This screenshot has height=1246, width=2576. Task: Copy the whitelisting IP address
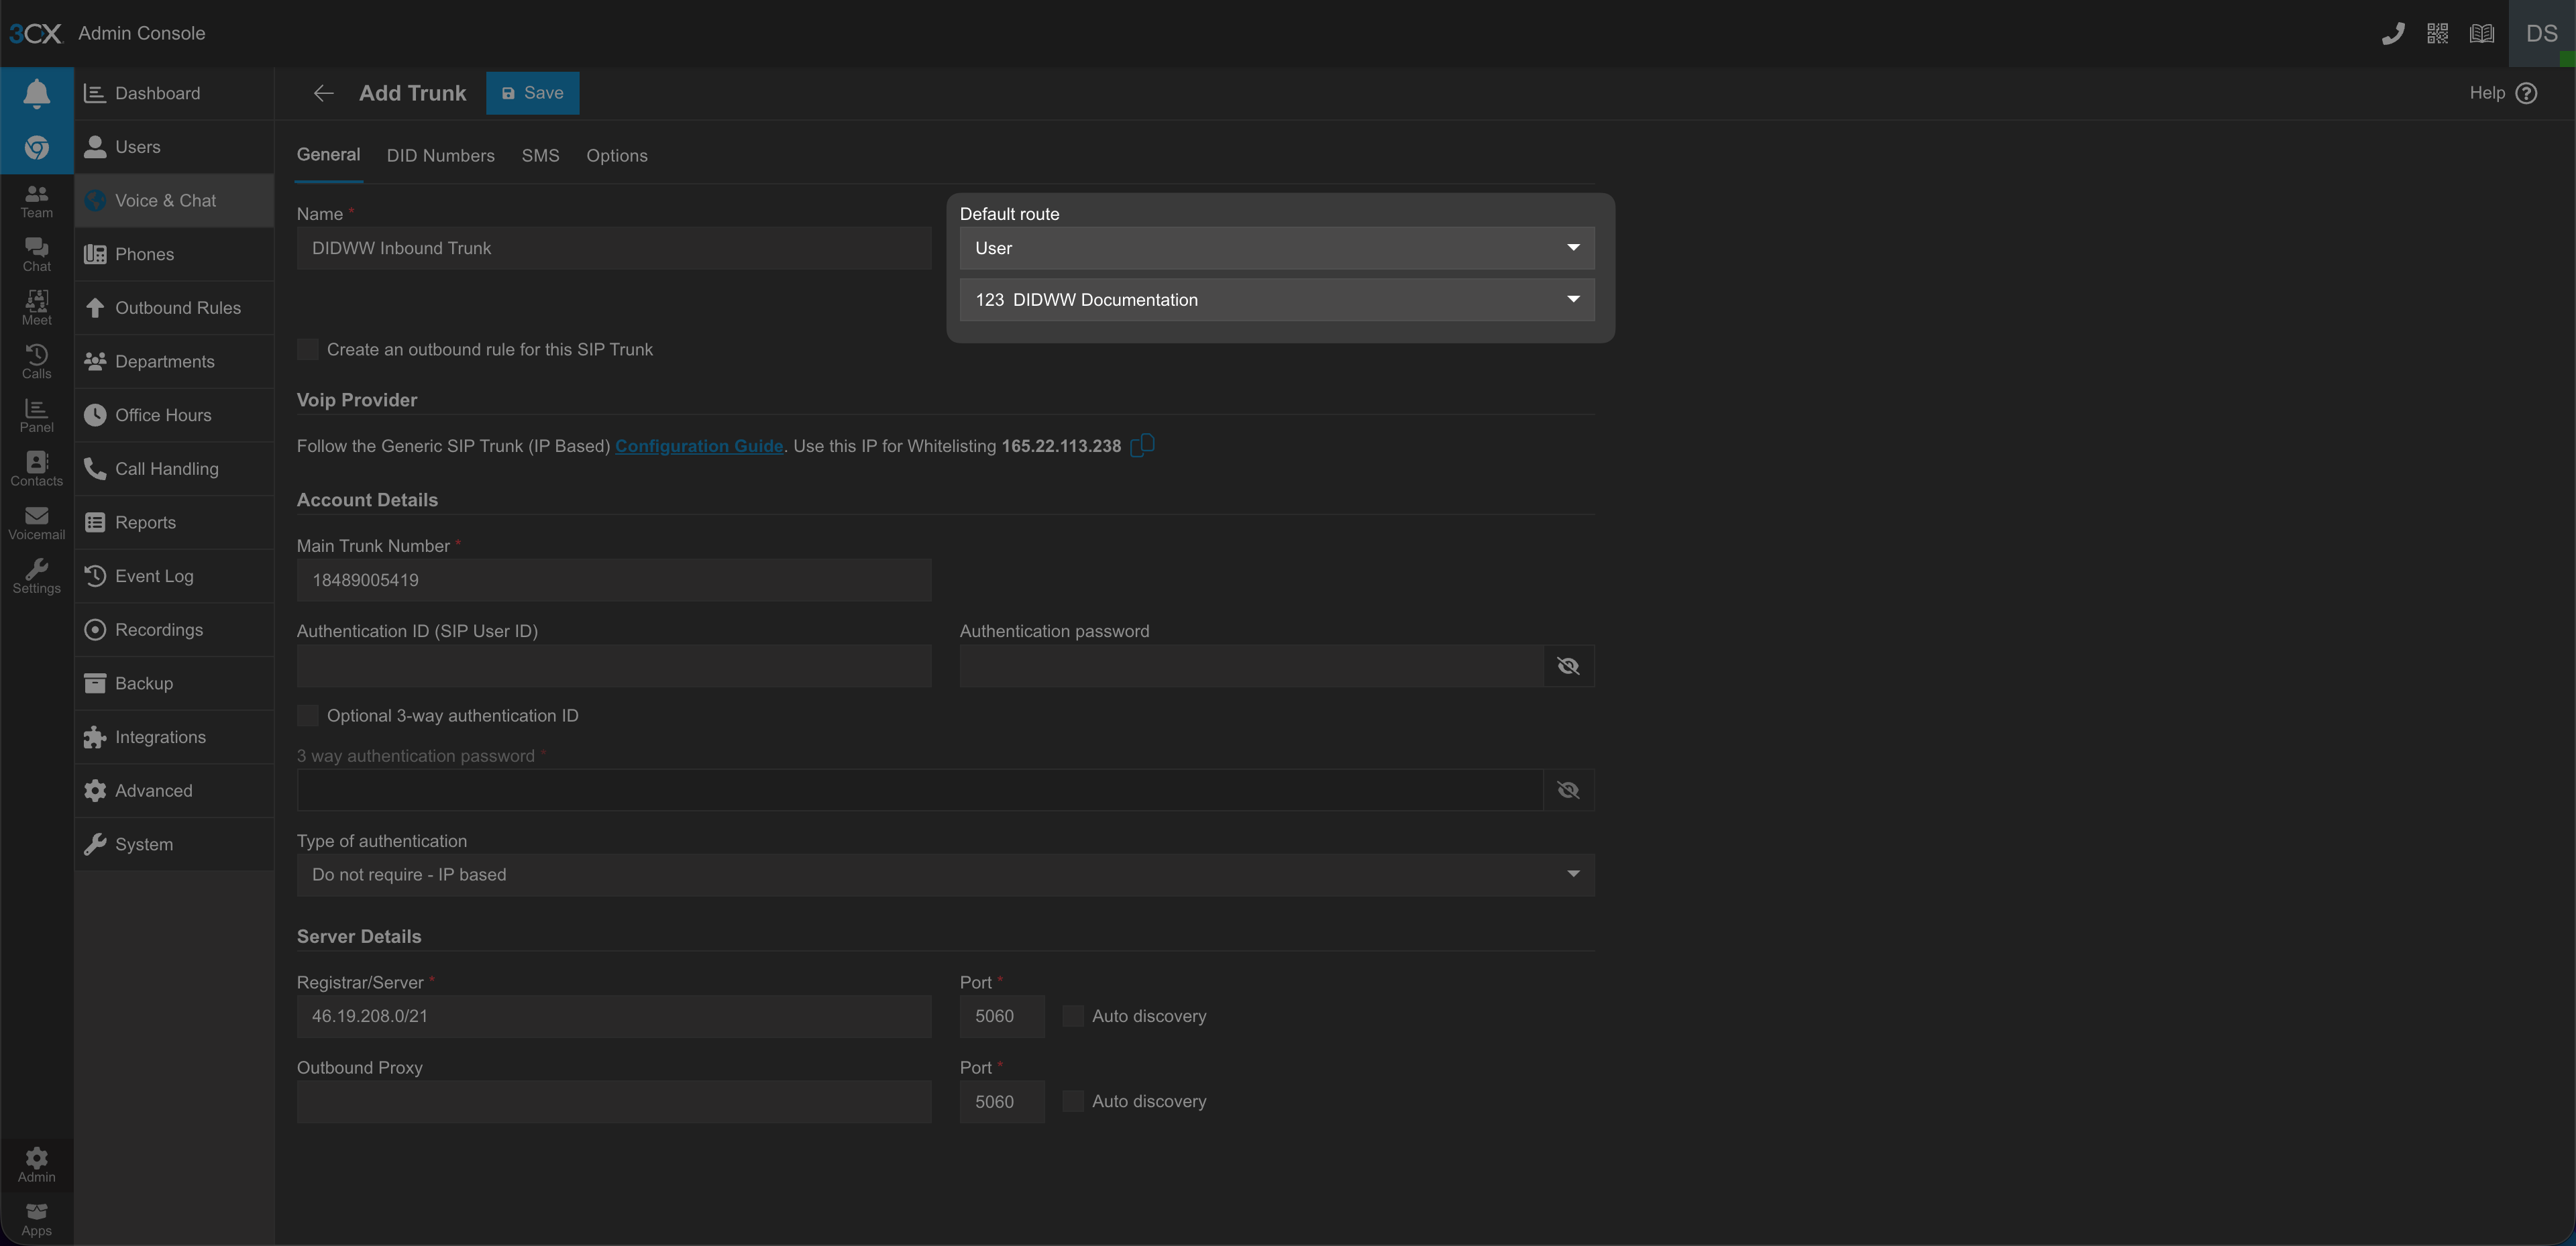(x=1142, y=446)
